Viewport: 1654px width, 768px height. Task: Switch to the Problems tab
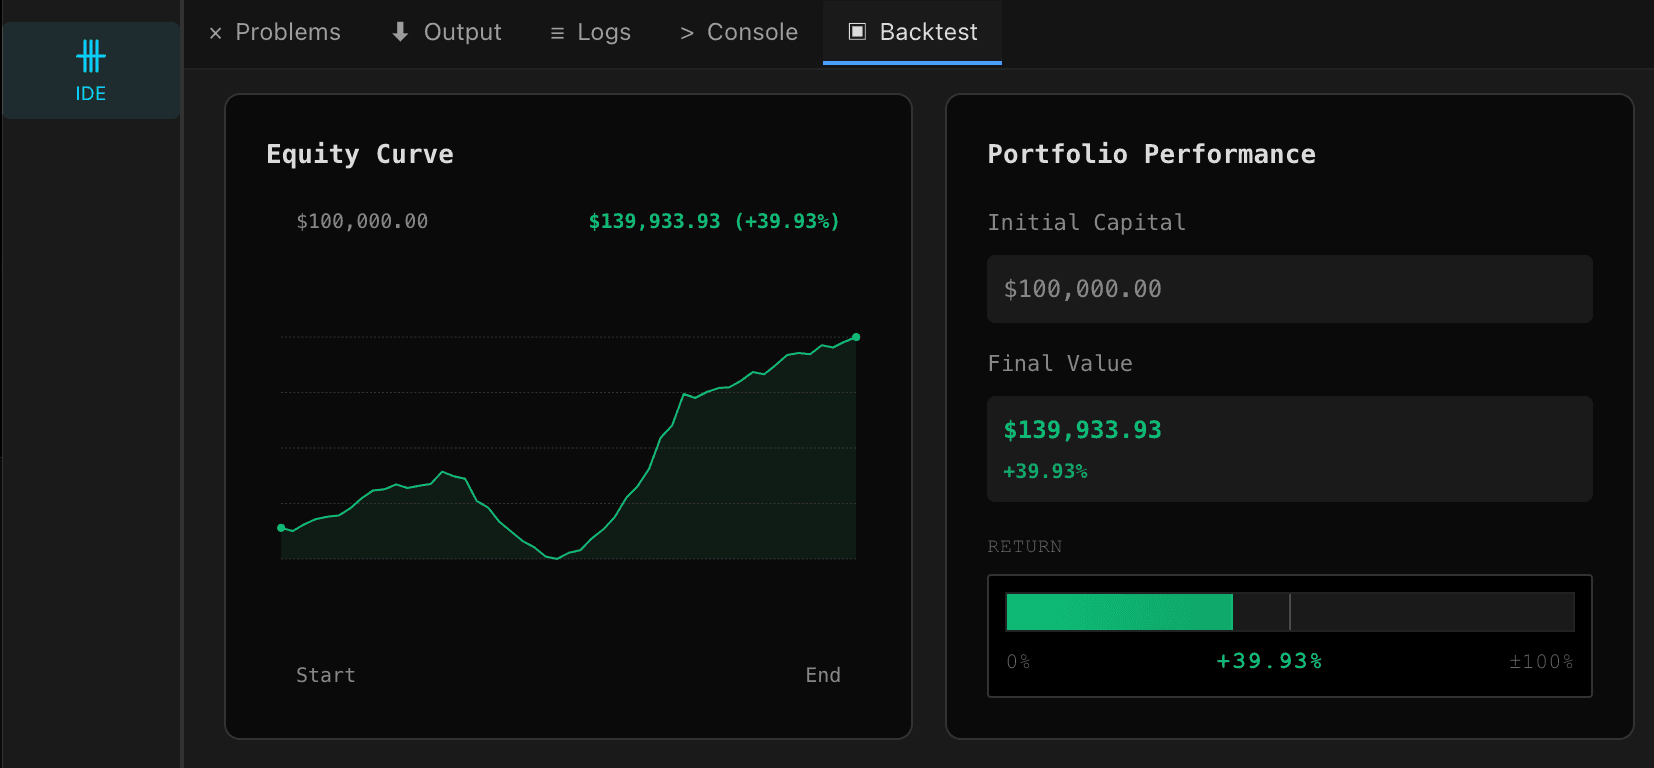[274, 32]
